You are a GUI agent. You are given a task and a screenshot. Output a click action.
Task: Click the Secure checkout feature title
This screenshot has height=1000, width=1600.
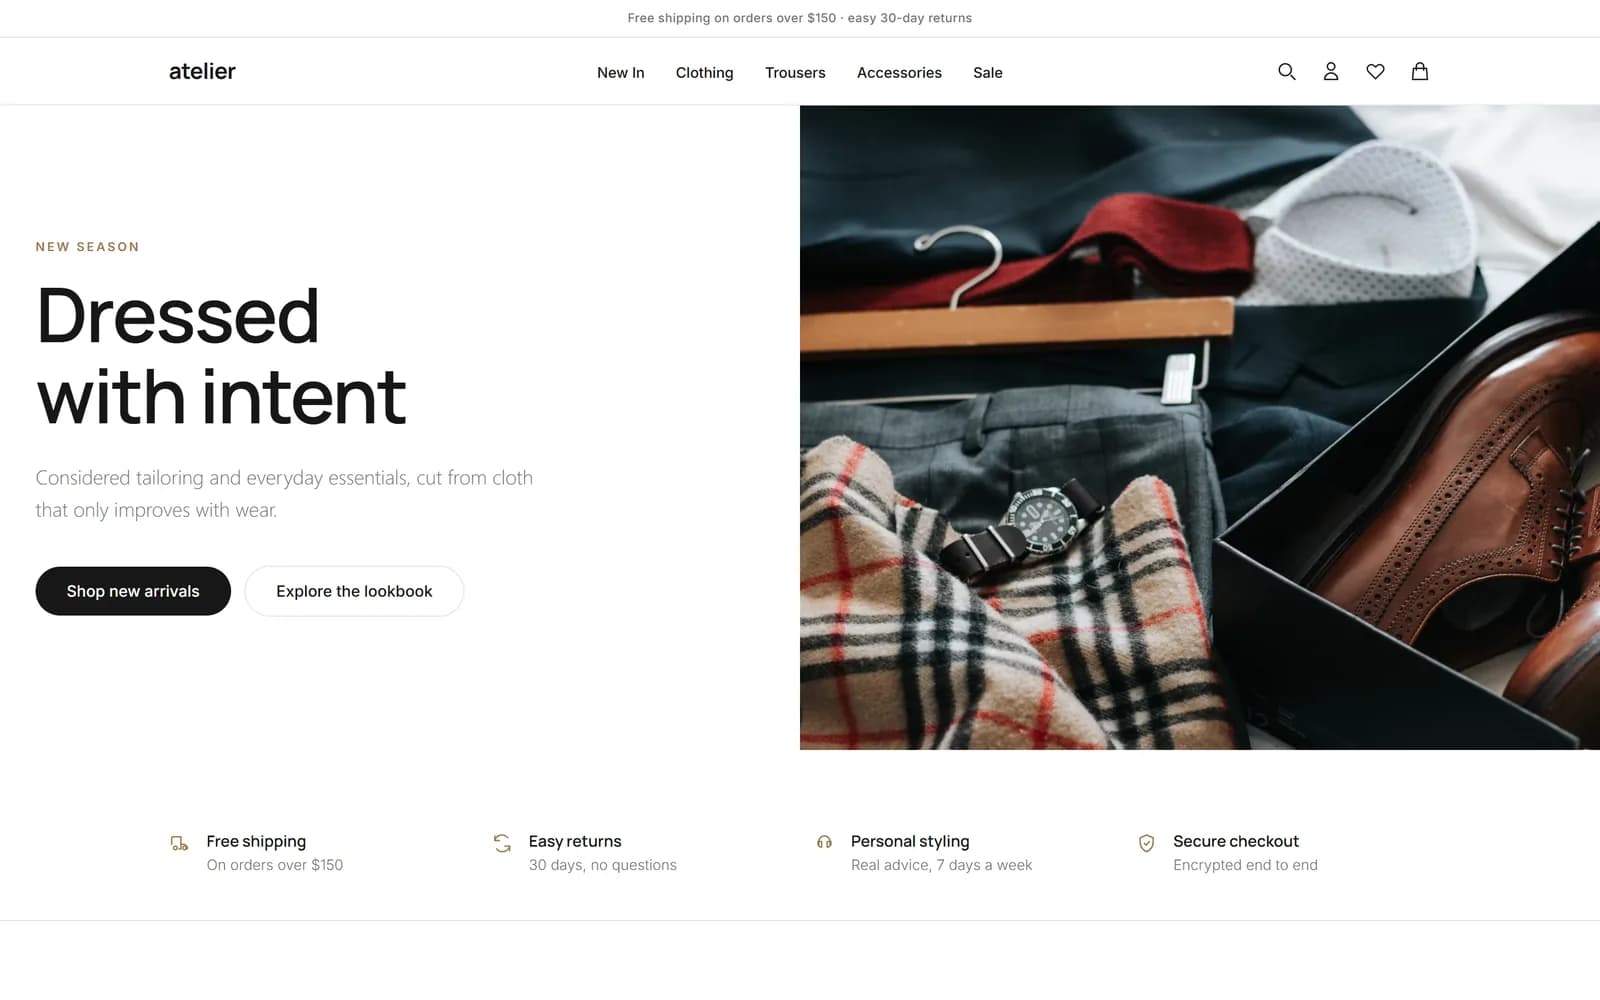point(1236,841)
